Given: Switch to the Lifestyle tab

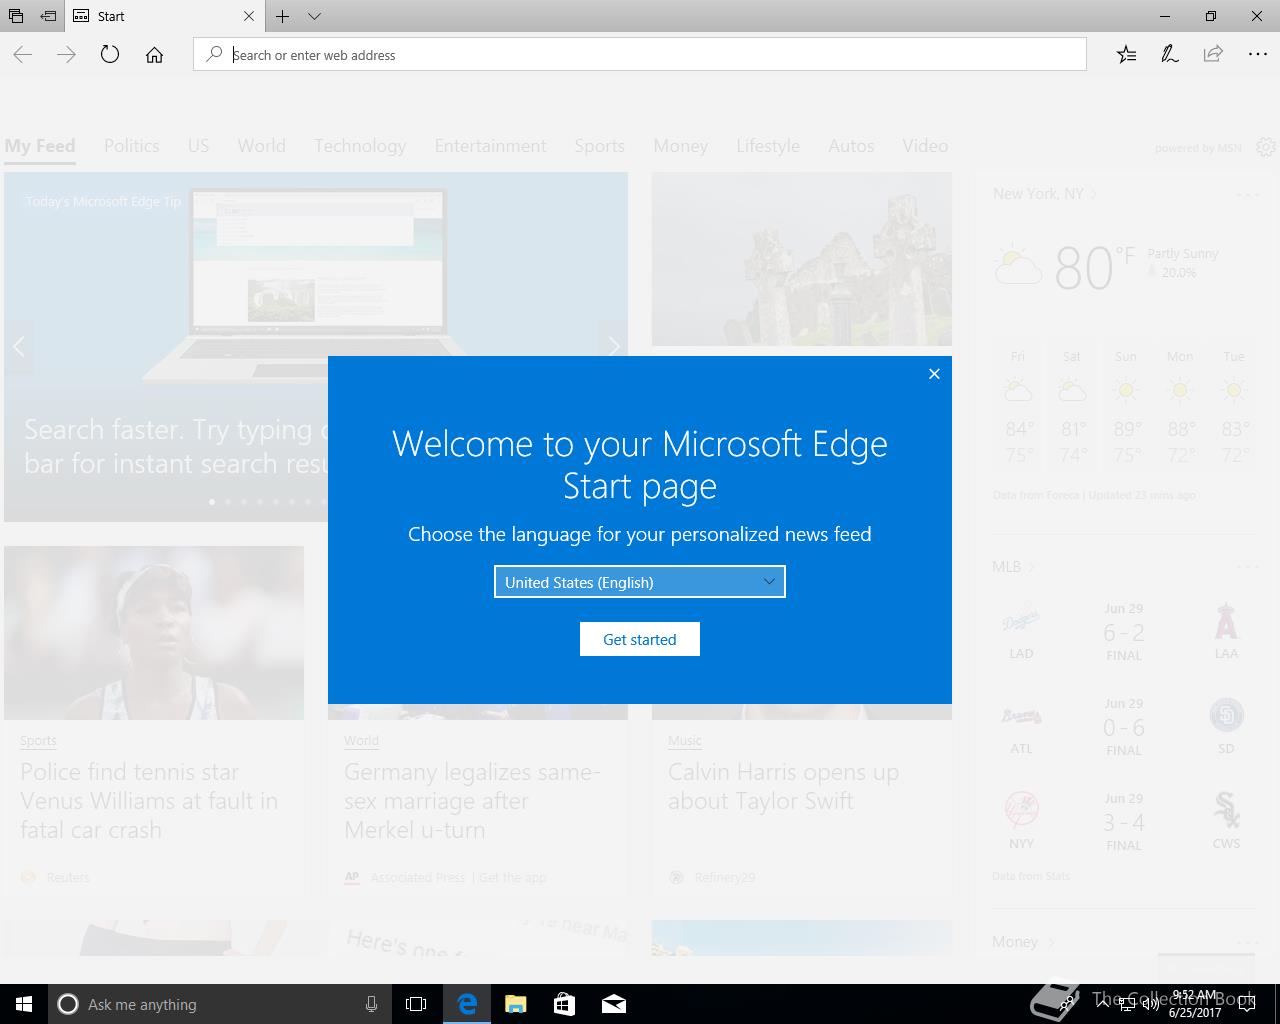Looking at the screenshot, I should point(768,146).
